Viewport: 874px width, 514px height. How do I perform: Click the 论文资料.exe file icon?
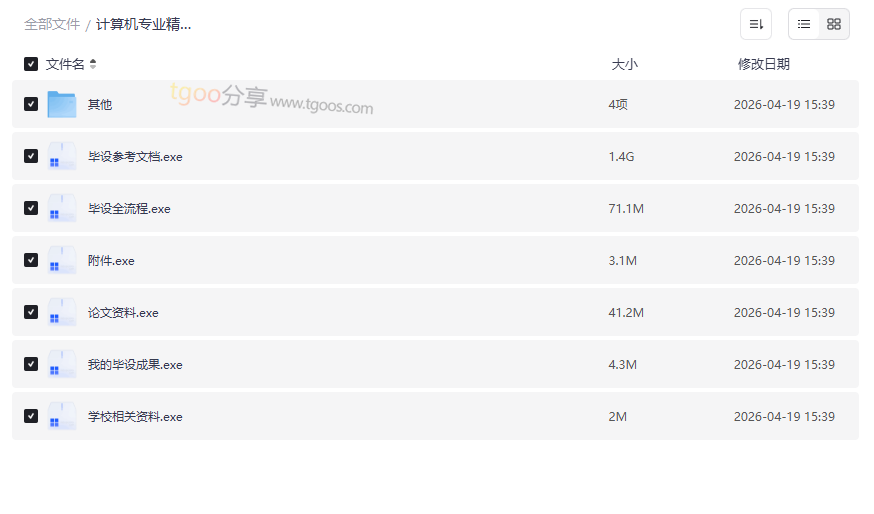click(62, 312)
